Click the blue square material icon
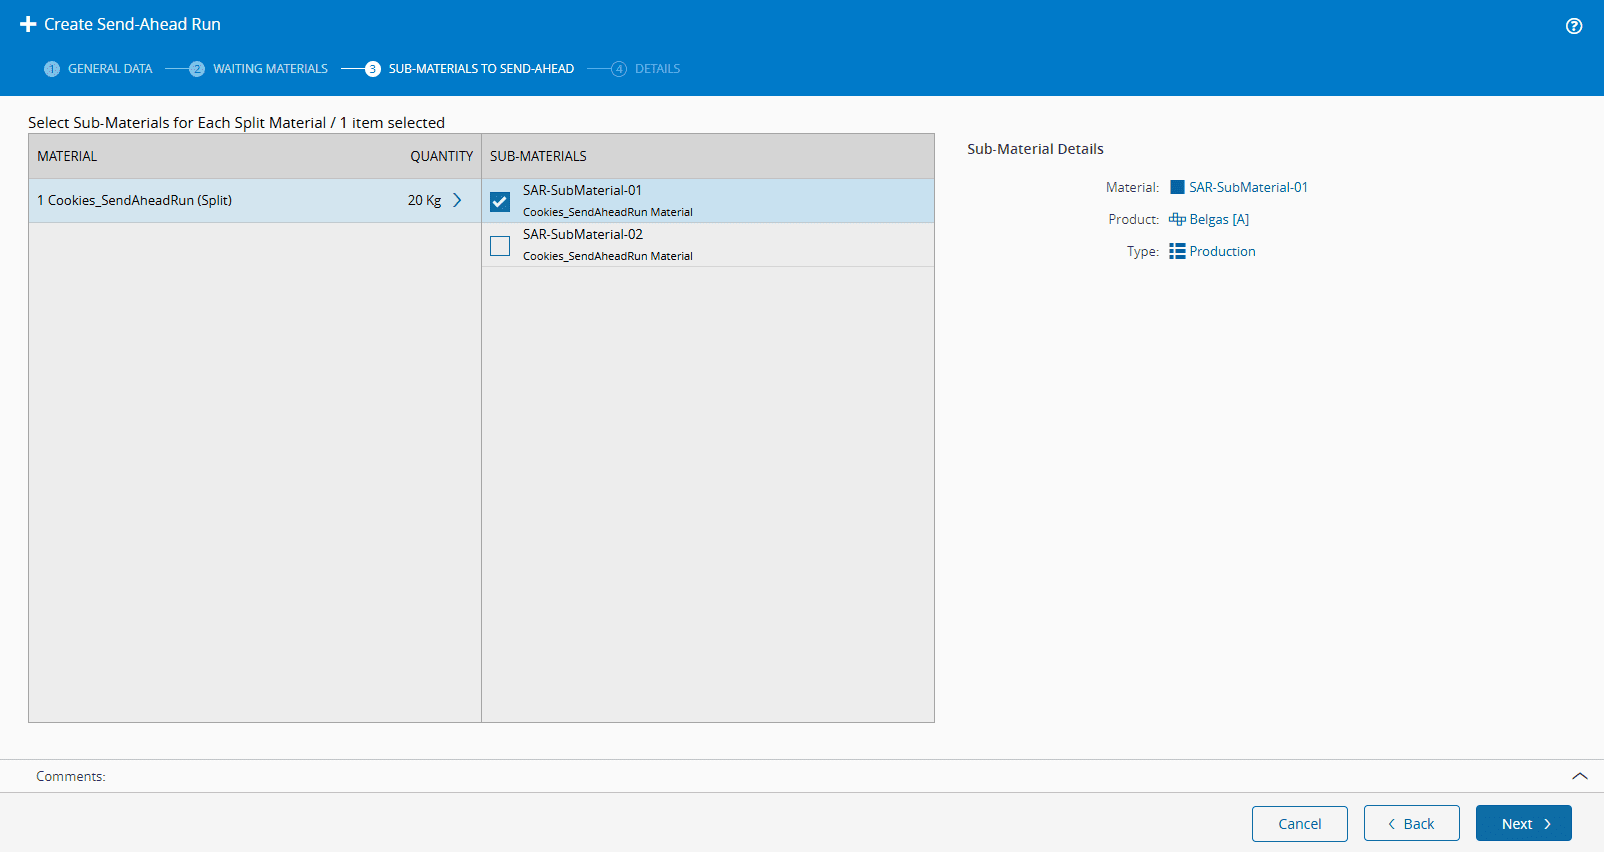This screenshot has height=852, width=1604. [x=1177, y=187]
